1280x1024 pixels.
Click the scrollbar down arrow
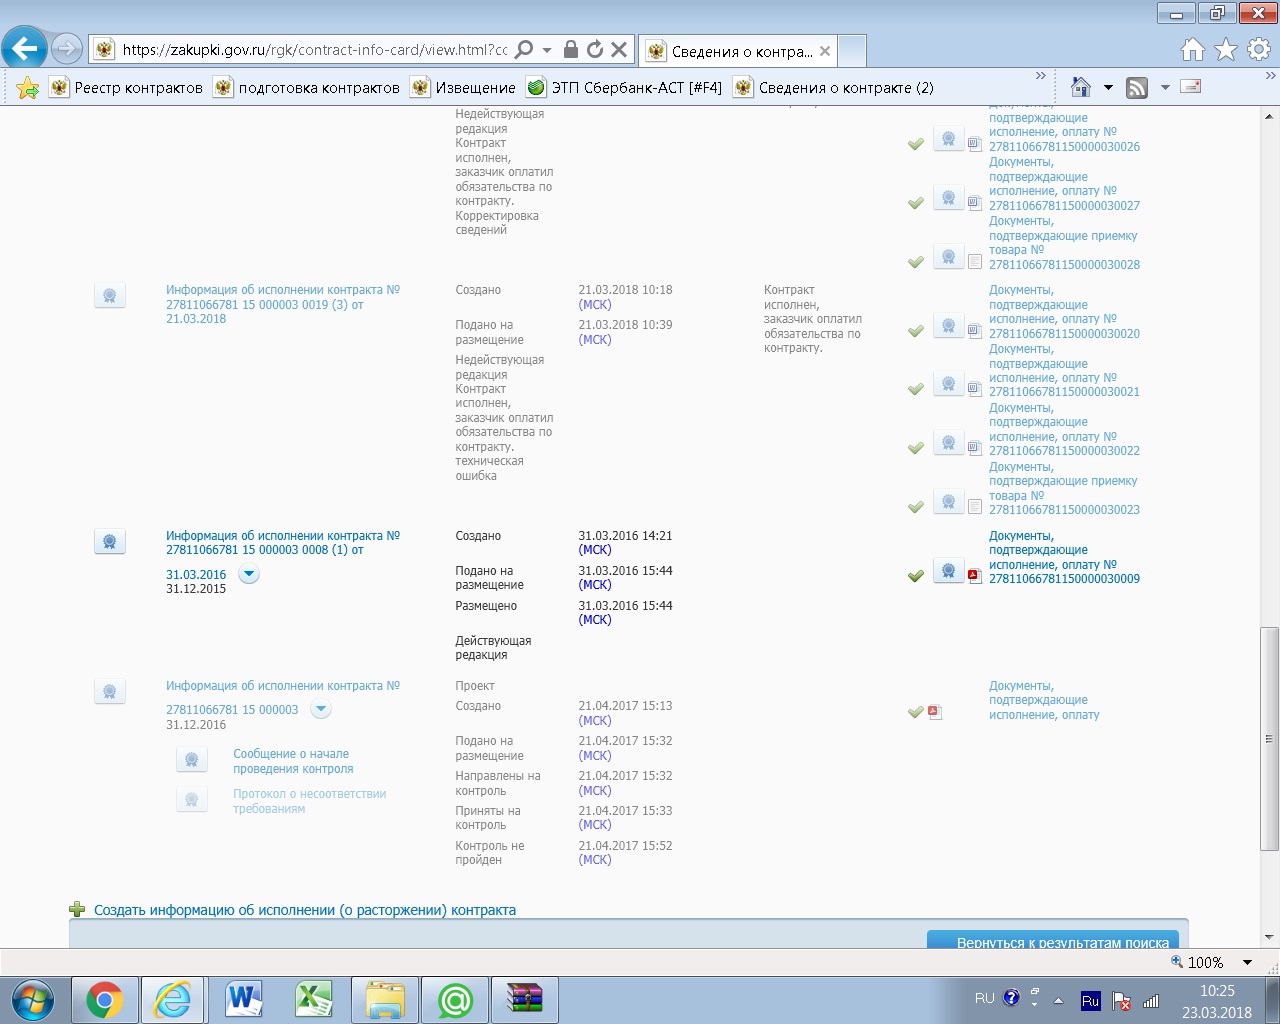pos(1269,938)
